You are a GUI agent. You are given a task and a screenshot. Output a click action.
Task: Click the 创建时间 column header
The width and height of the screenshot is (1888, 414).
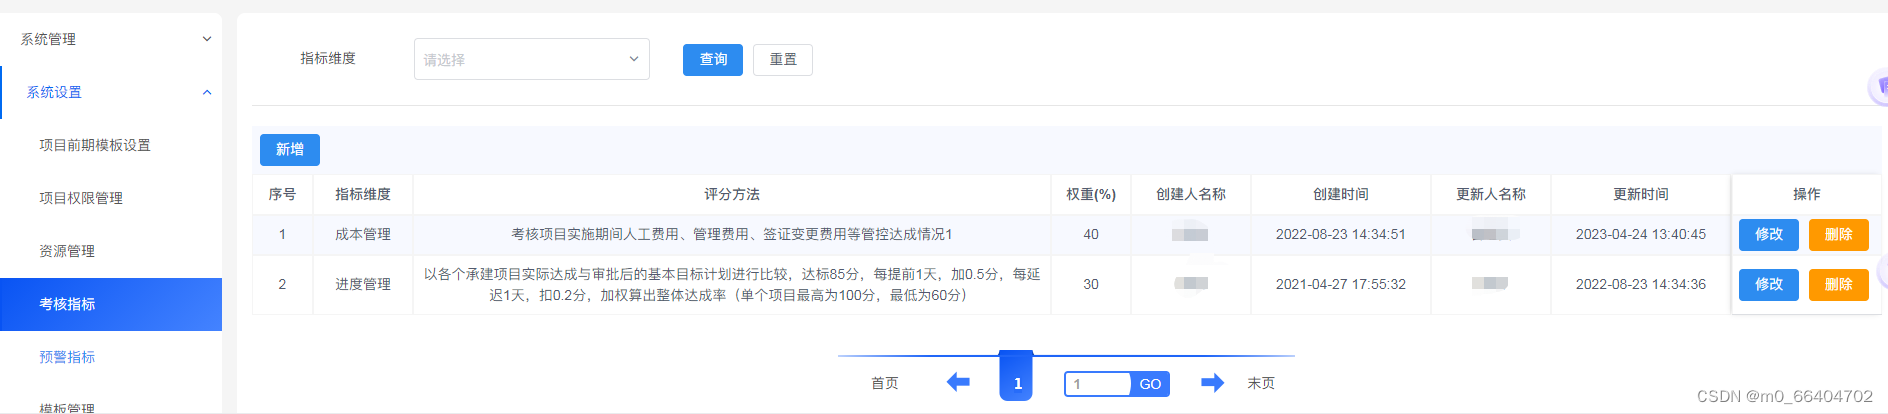coord(1341,194)
